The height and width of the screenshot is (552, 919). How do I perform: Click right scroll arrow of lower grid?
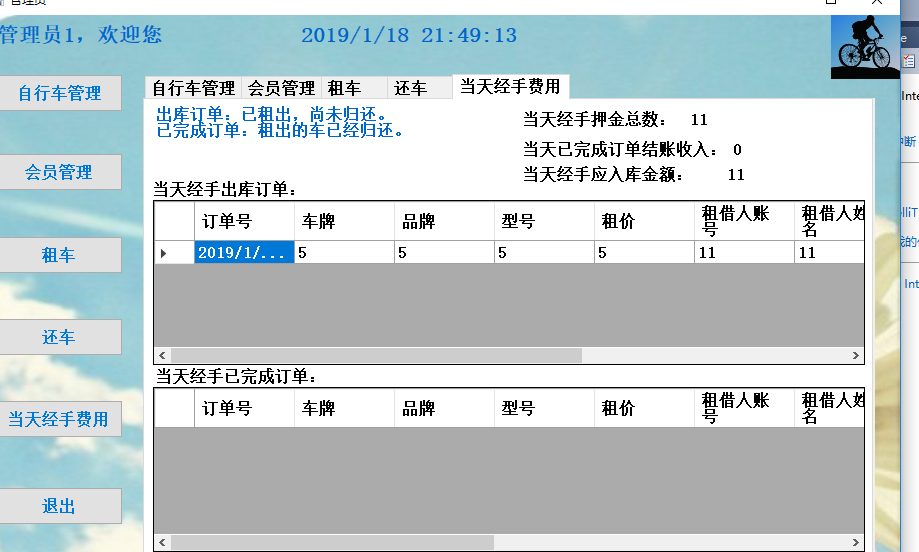pyautogui.click(x=856, y=542)
